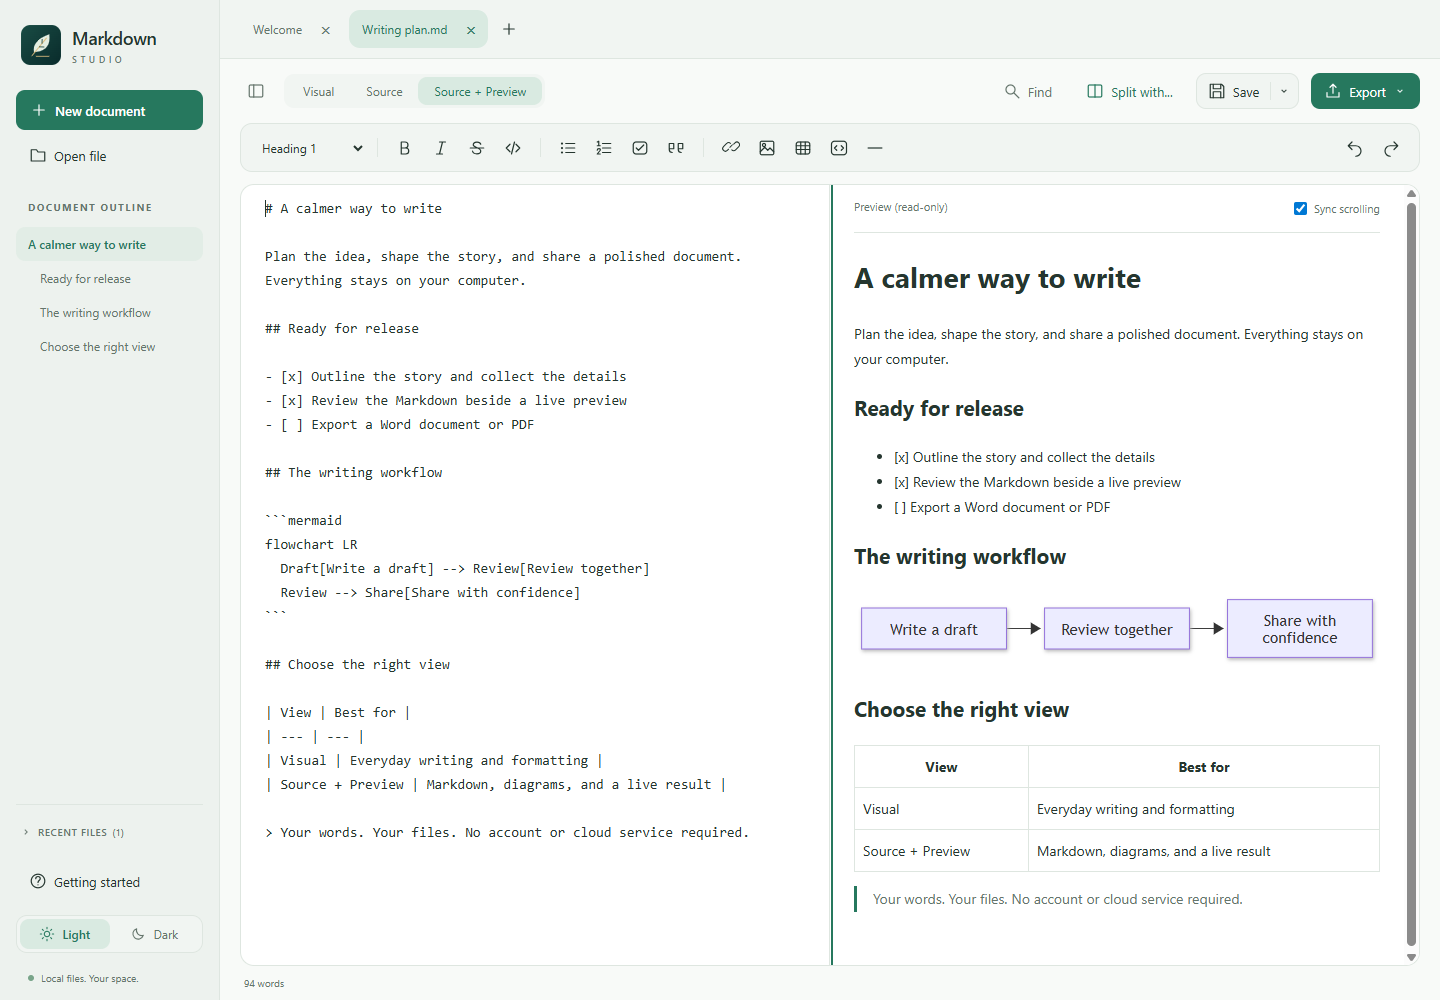
Task: Expand the Recent Files section
Action: point(75,832)
